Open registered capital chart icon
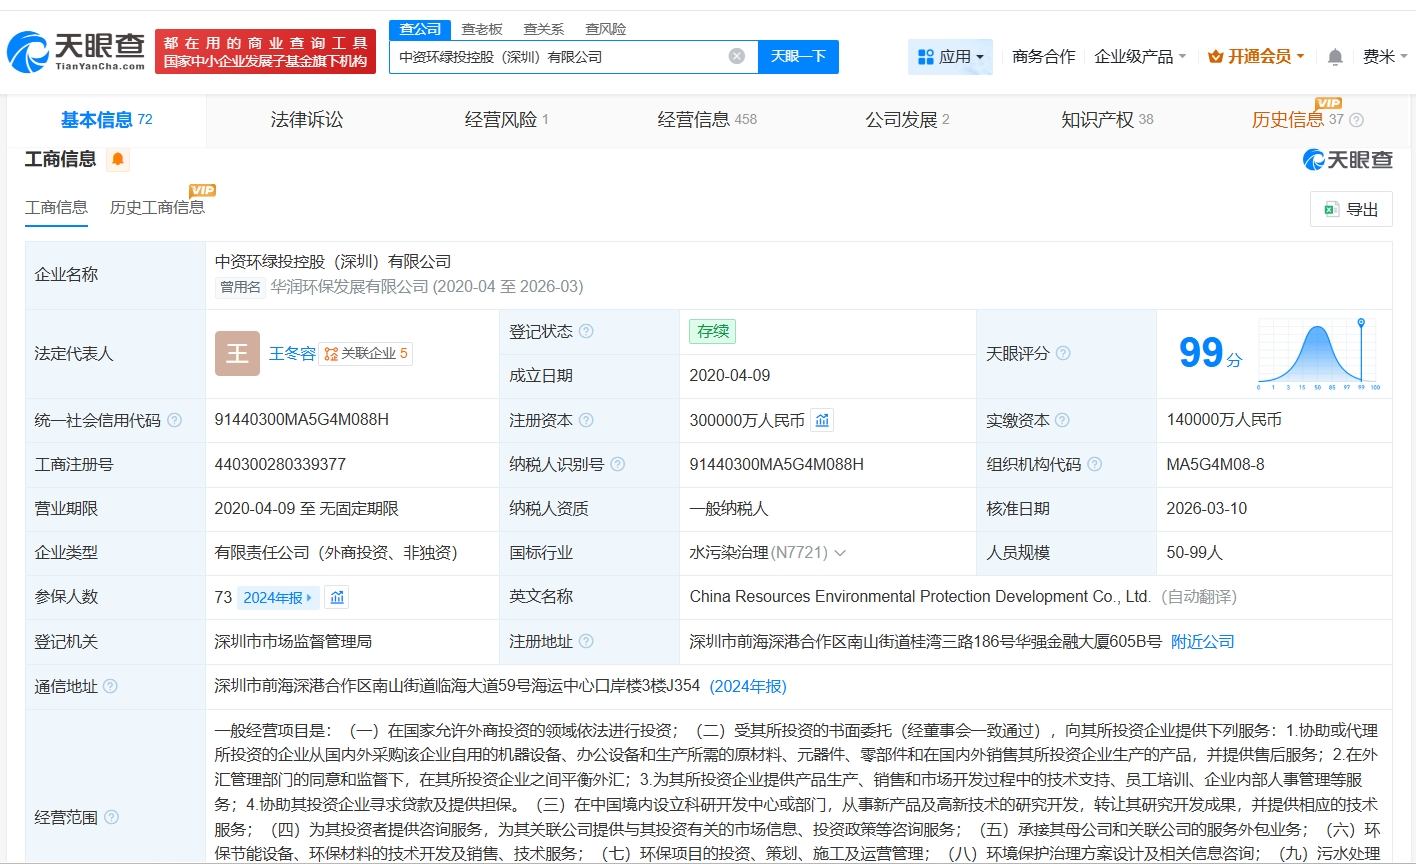The height and width of the screenshot is (864, 1416). 822,421
